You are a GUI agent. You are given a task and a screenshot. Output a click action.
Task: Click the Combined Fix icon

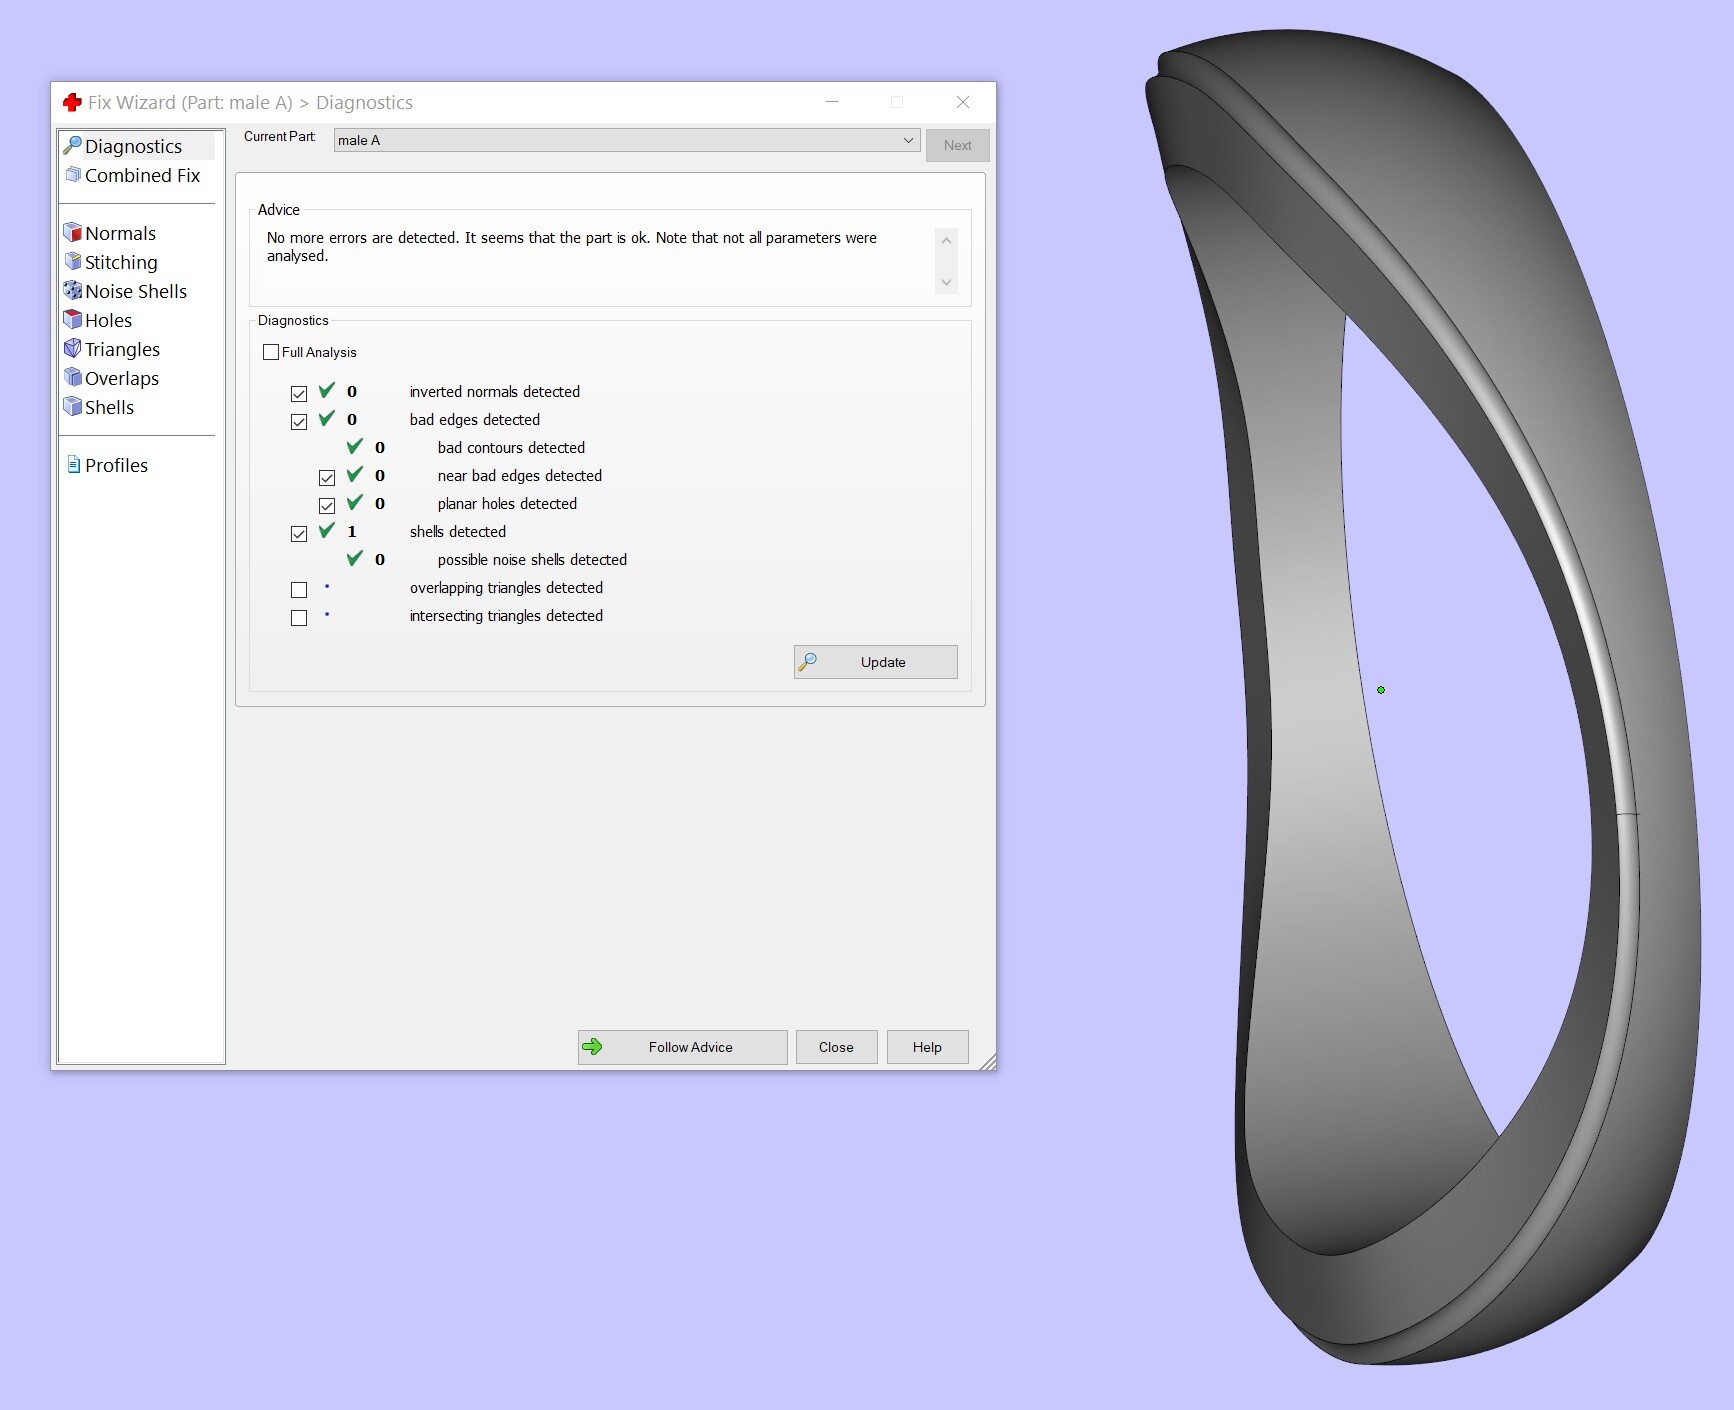[x=72, y=175]
